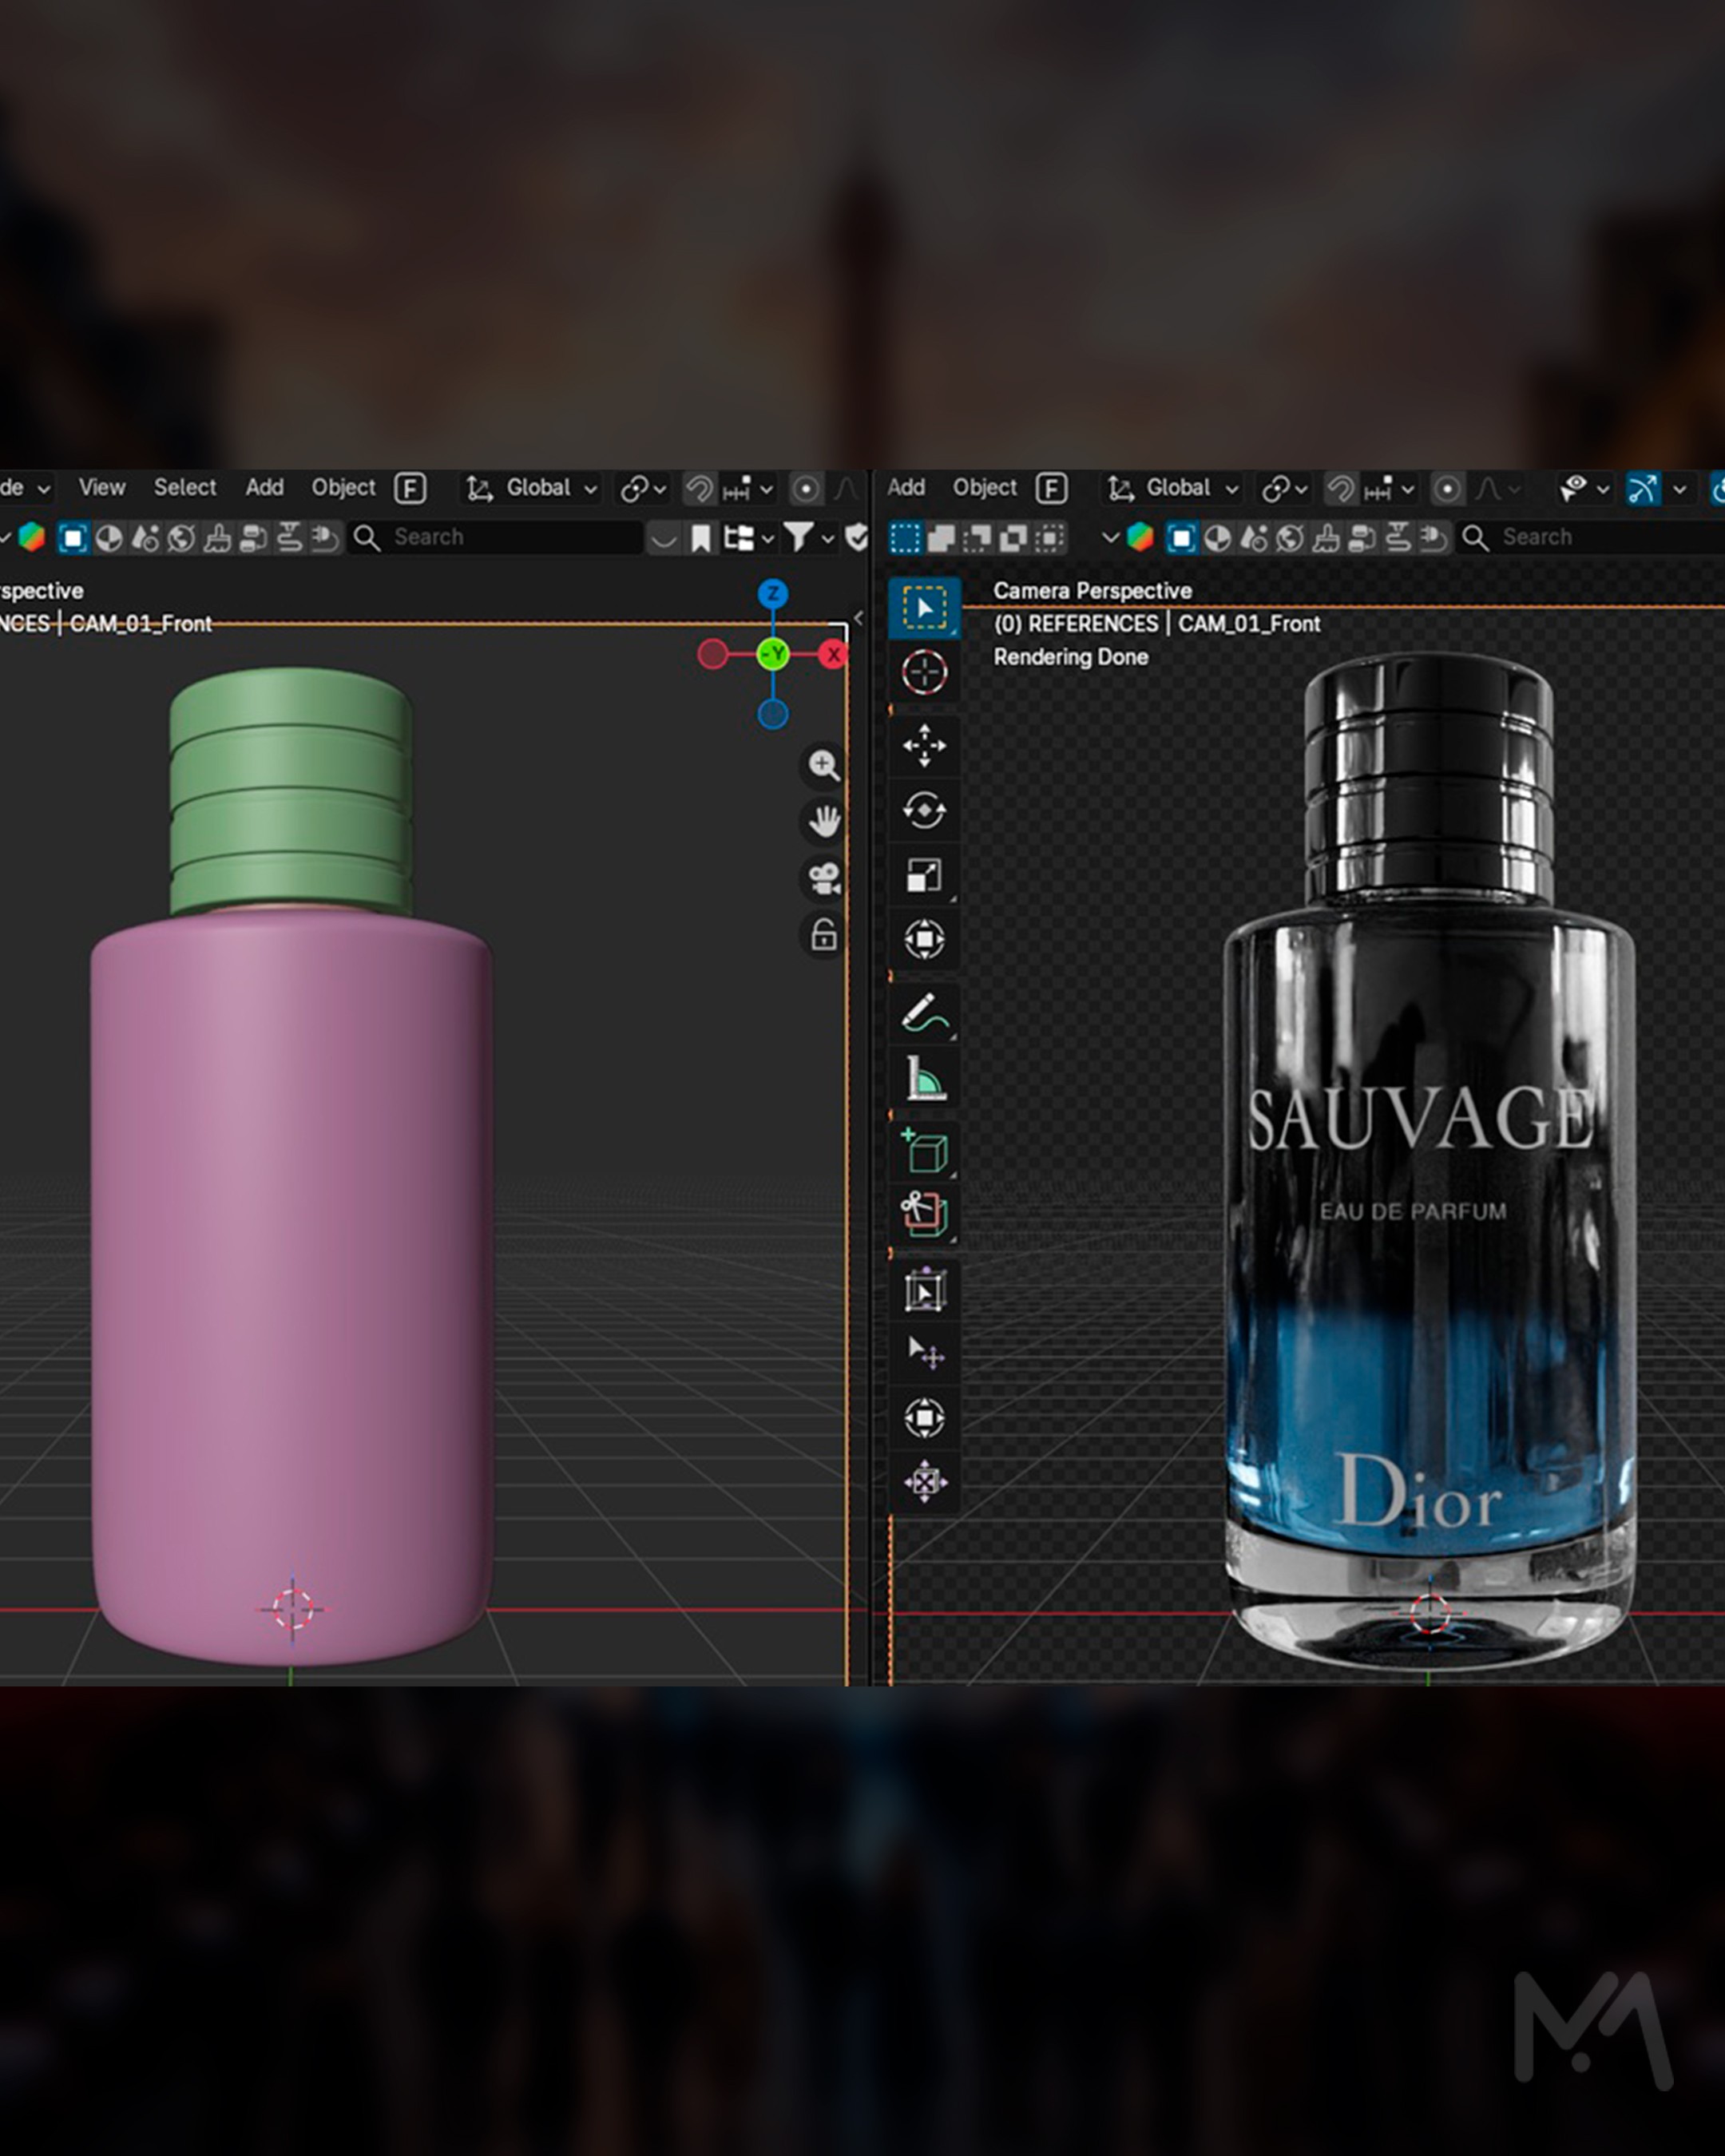
Task: Click the colored hexagon icon in left viewport
Action: point(32,538)
